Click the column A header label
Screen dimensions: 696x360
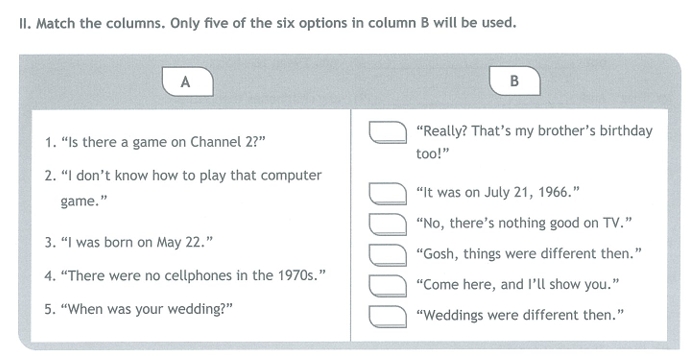coord(188,82)
